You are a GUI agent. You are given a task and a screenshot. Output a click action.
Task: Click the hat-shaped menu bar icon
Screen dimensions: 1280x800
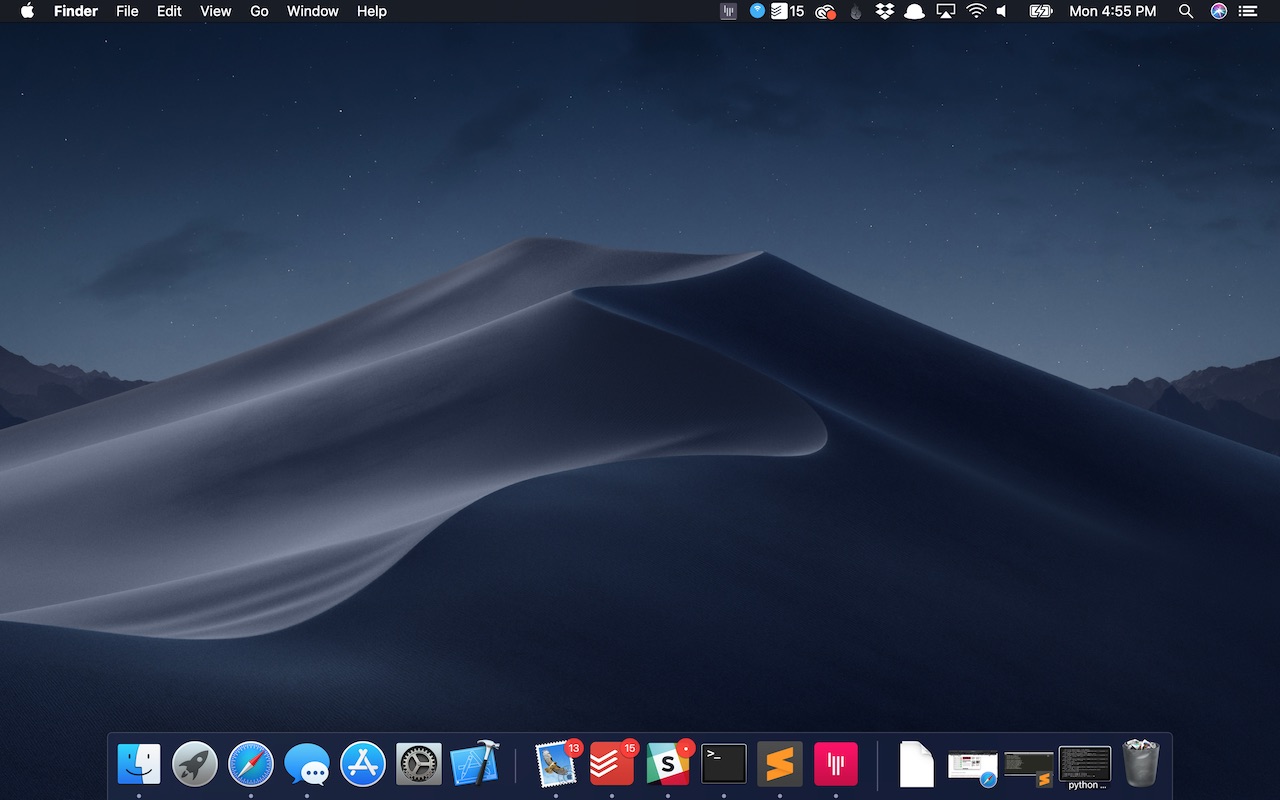pos(914,11)
